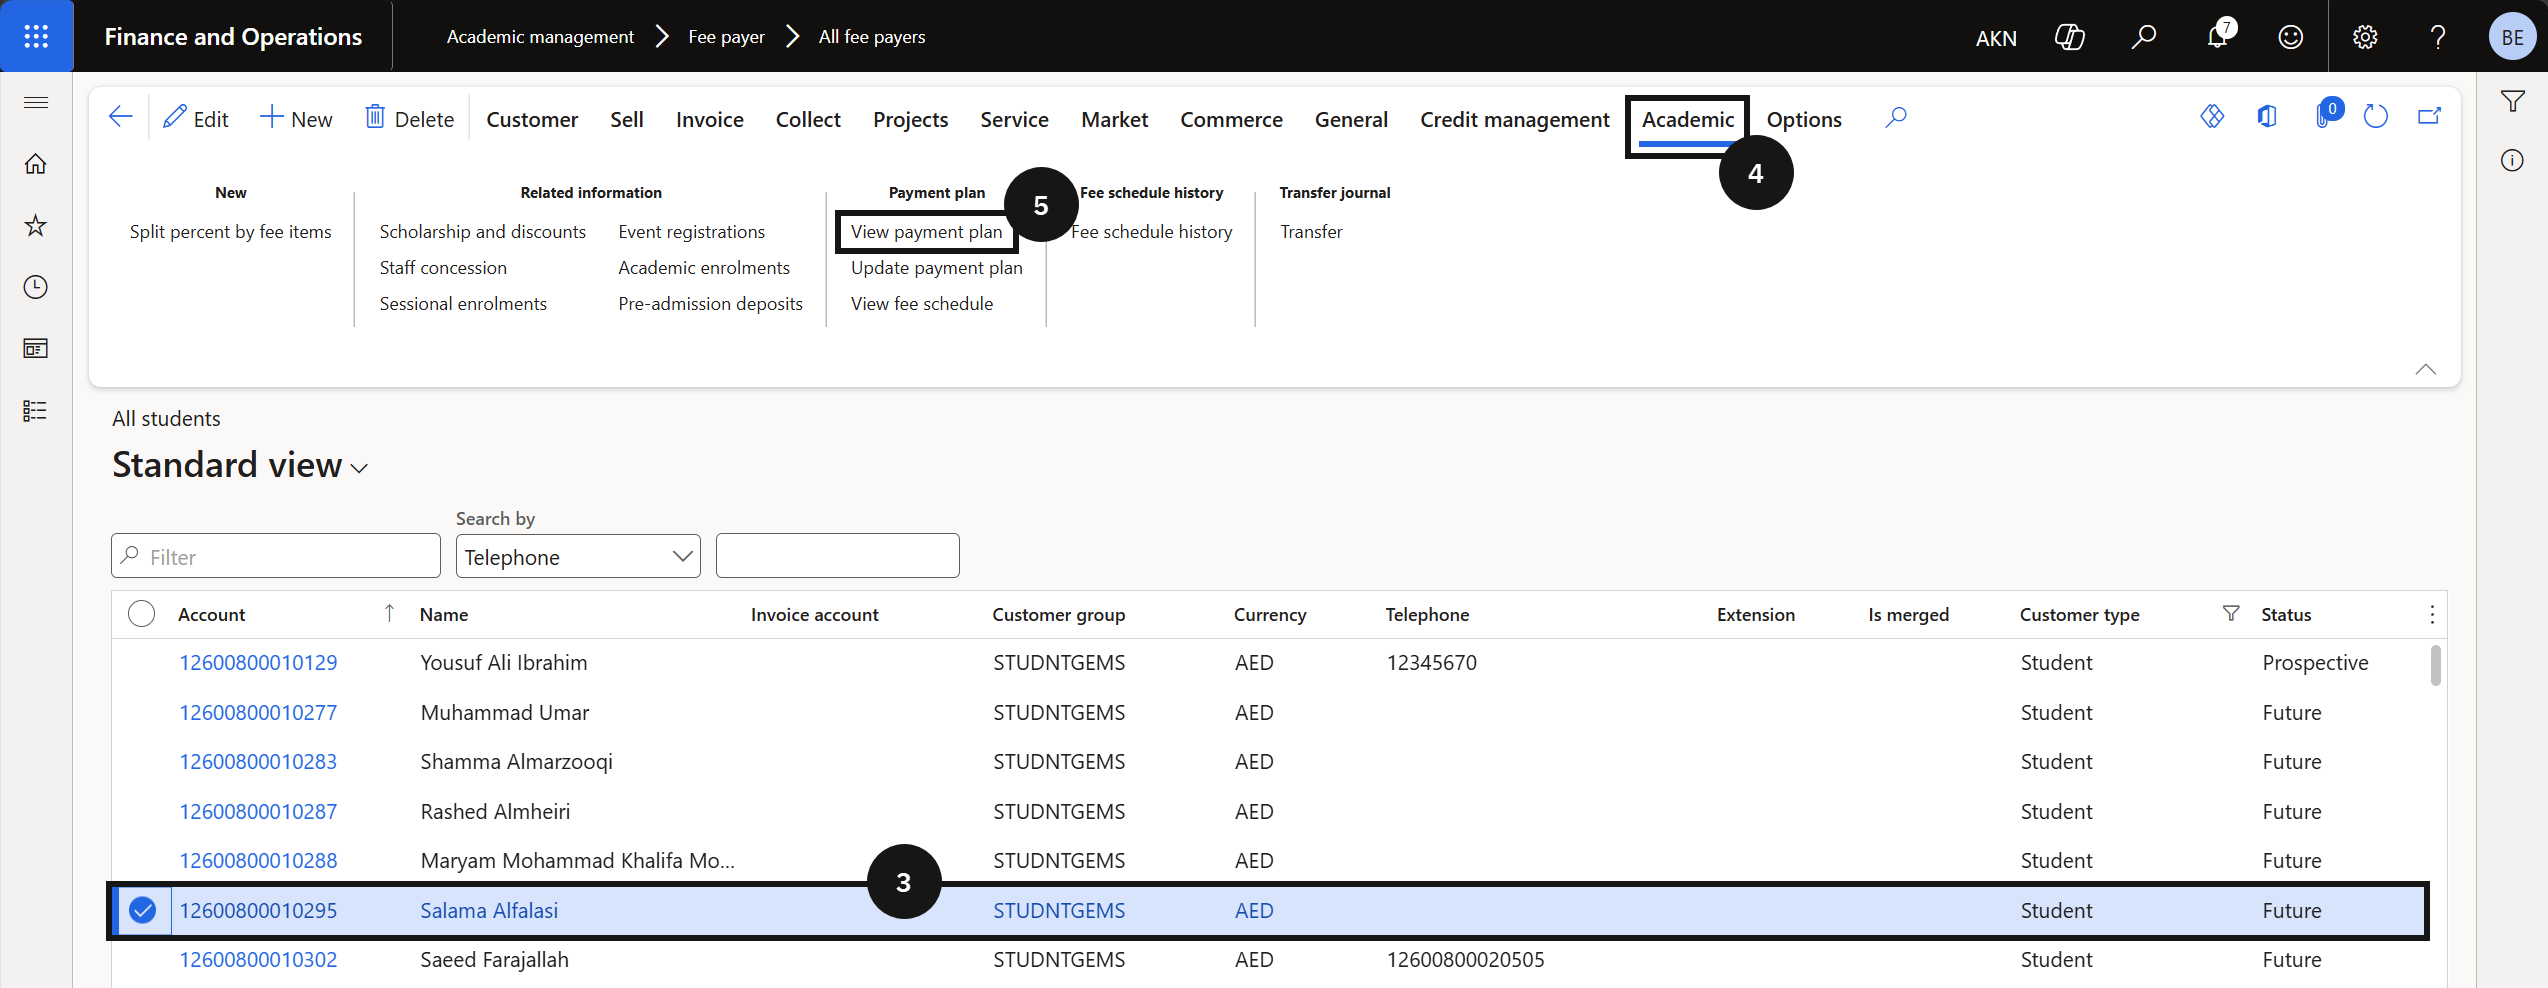Open the Customer group column header menu
Screen dimensions: 2548x988
pyautogui.click(x=1059, y=614)
